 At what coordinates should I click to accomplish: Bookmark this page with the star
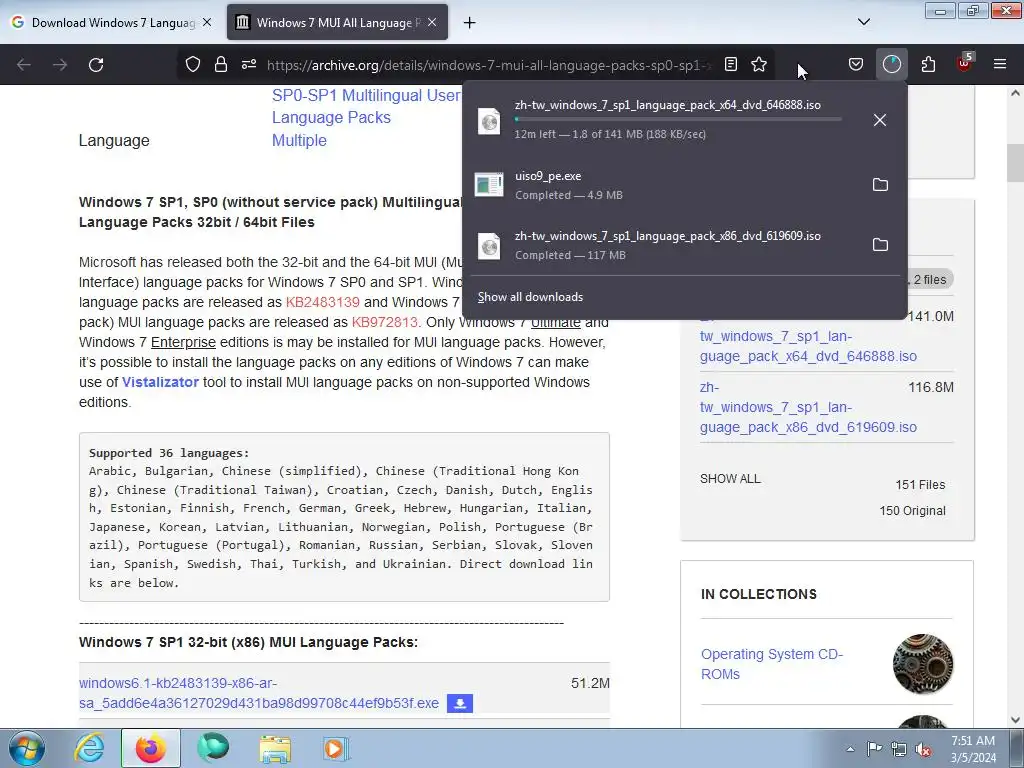(x=759, y=64)
